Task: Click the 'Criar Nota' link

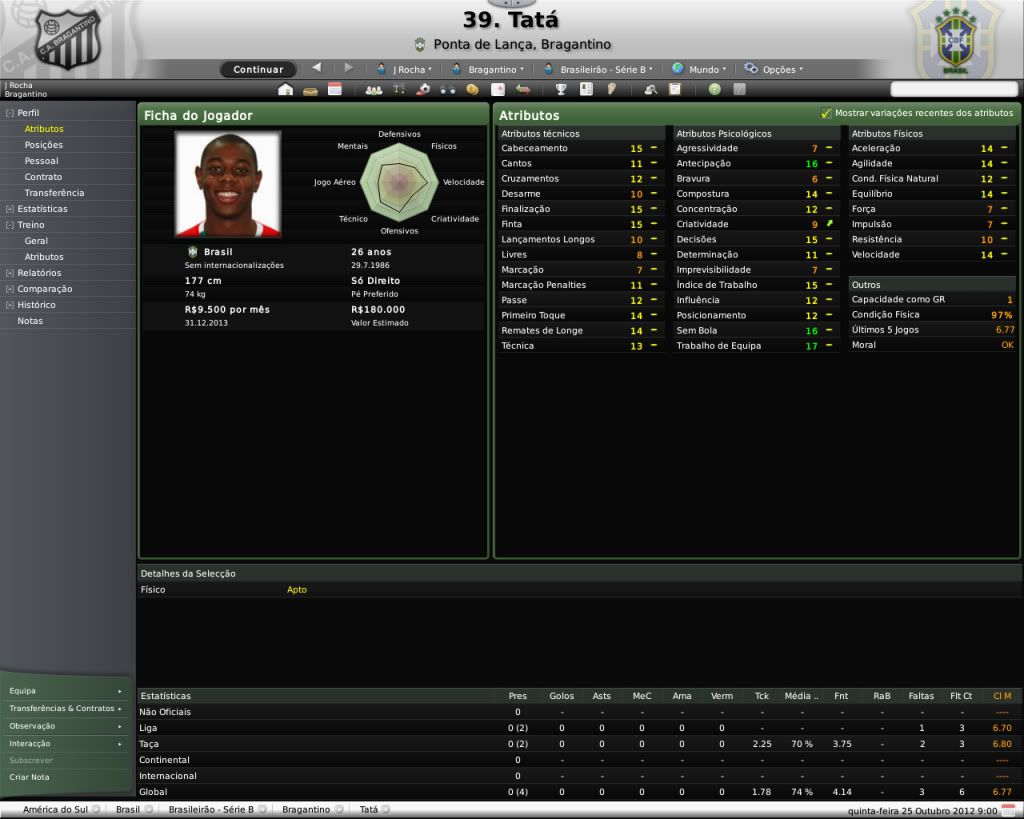Action: (29, 777)
